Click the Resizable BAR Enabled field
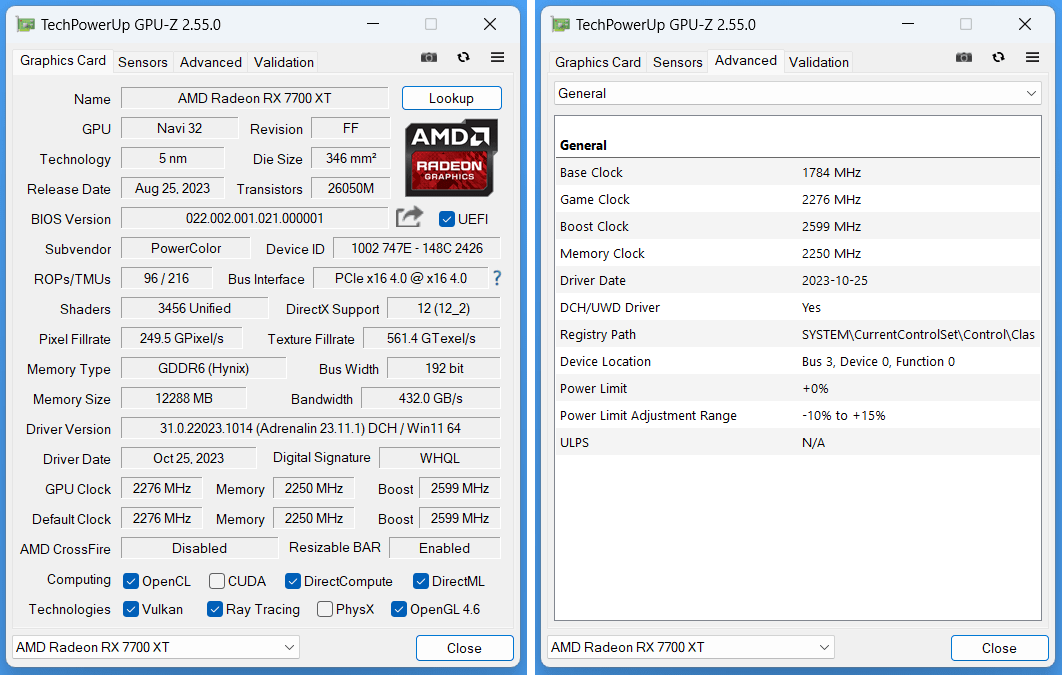Image resolution: width=1062 pixels, height=675 pixels. click(x=444, y=548)
